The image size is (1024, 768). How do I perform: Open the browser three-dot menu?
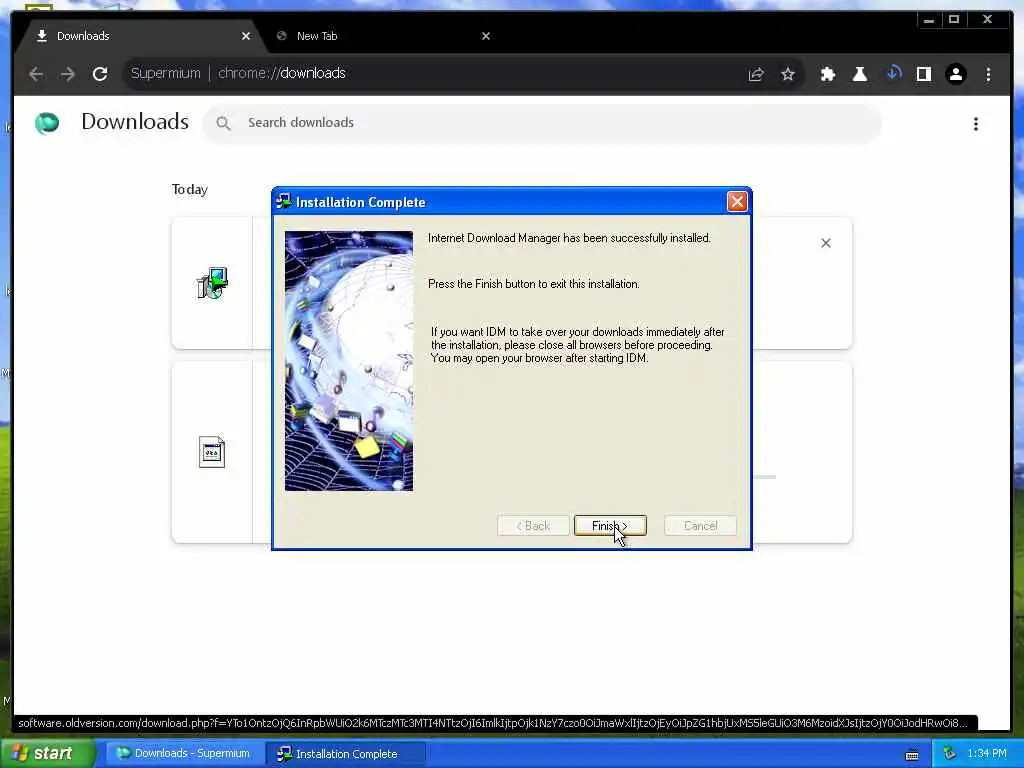pos(988,74)
